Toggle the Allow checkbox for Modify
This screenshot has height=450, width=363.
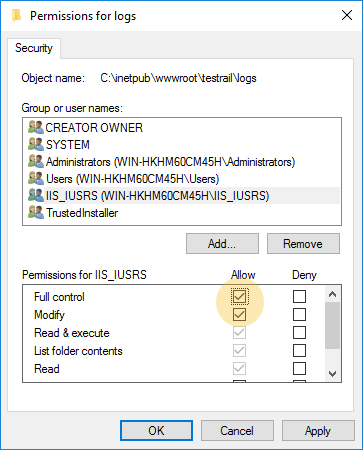click(239, 314)
